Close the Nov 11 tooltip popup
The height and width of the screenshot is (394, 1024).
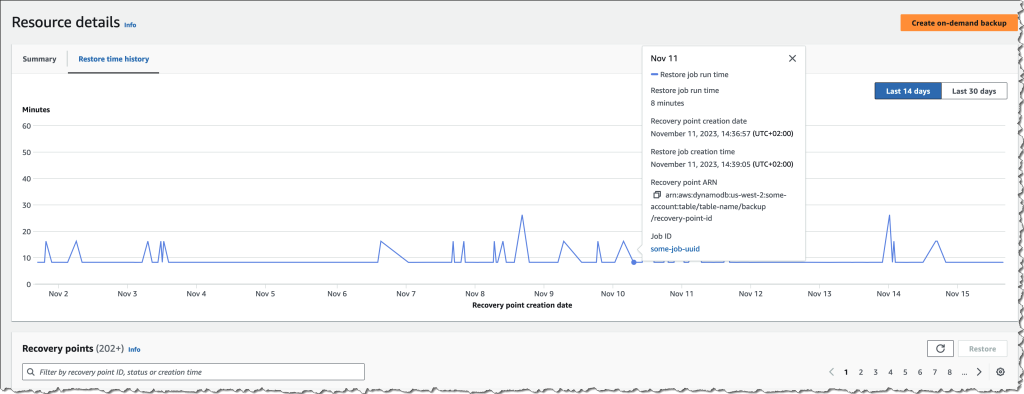tap(792, 58)
